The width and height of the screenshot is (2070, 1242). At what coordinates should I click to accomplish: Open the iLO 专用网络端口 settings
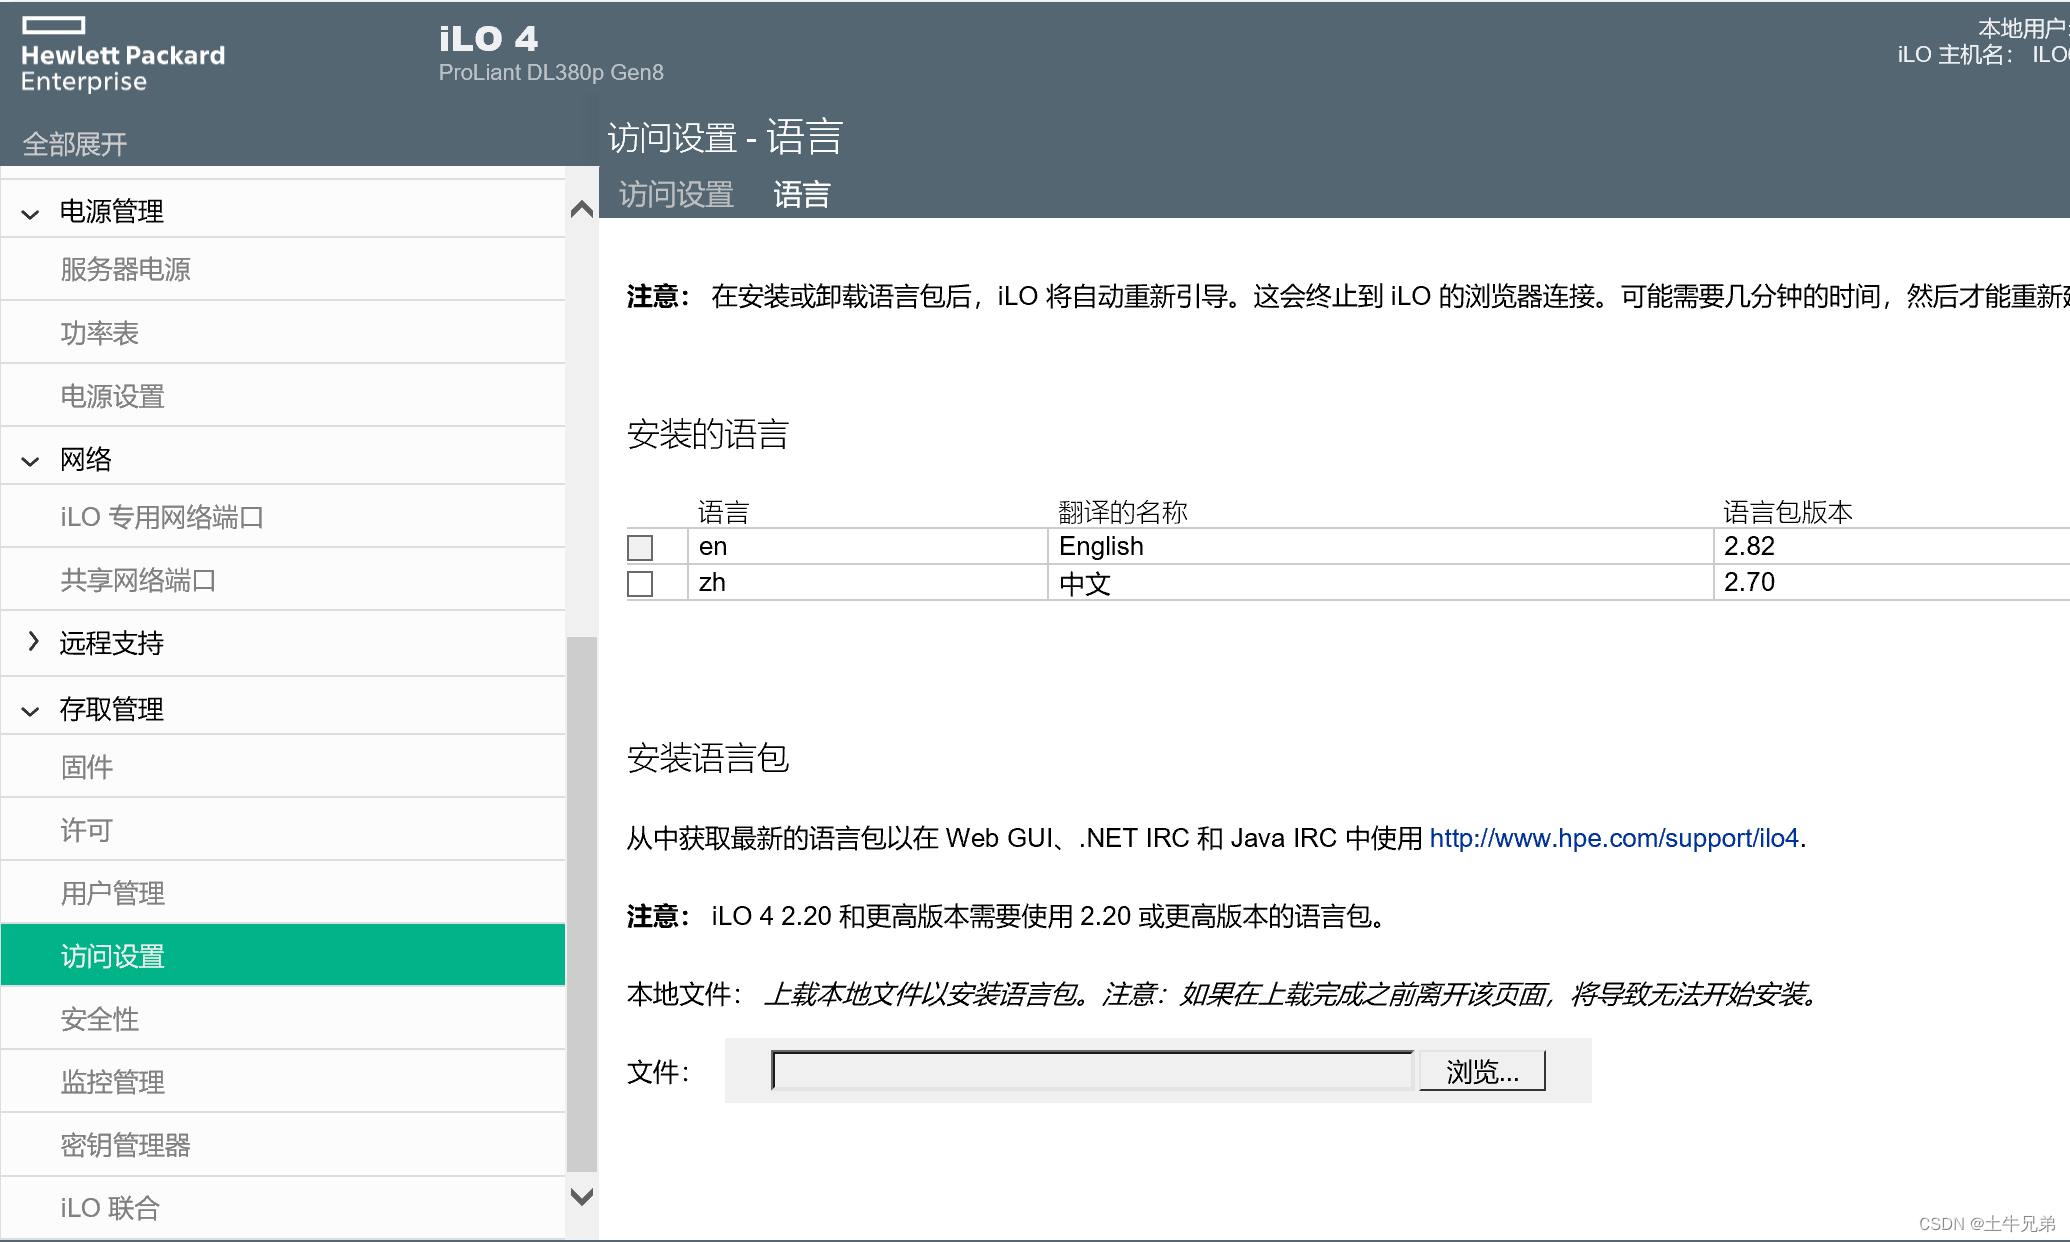(160, 516)
